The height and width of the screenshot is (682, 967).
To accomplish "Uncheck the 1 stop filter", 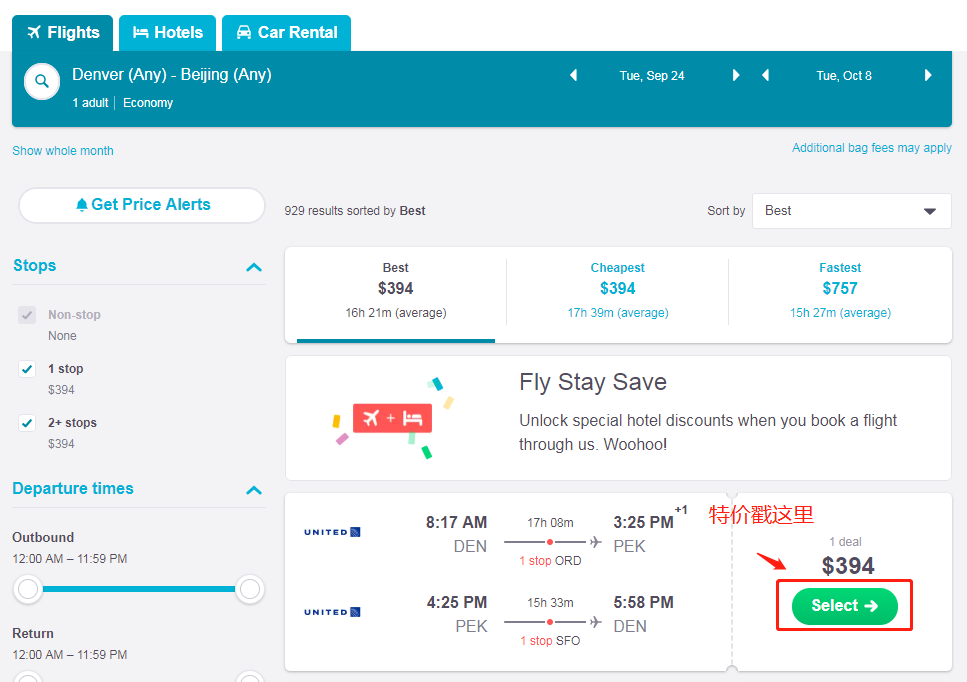I will (x=27, y=369).
